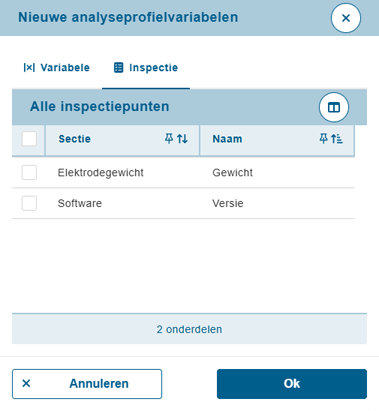Confirm with the Ok button
This screenshot has height=411, width=379.
coord(292,384)
